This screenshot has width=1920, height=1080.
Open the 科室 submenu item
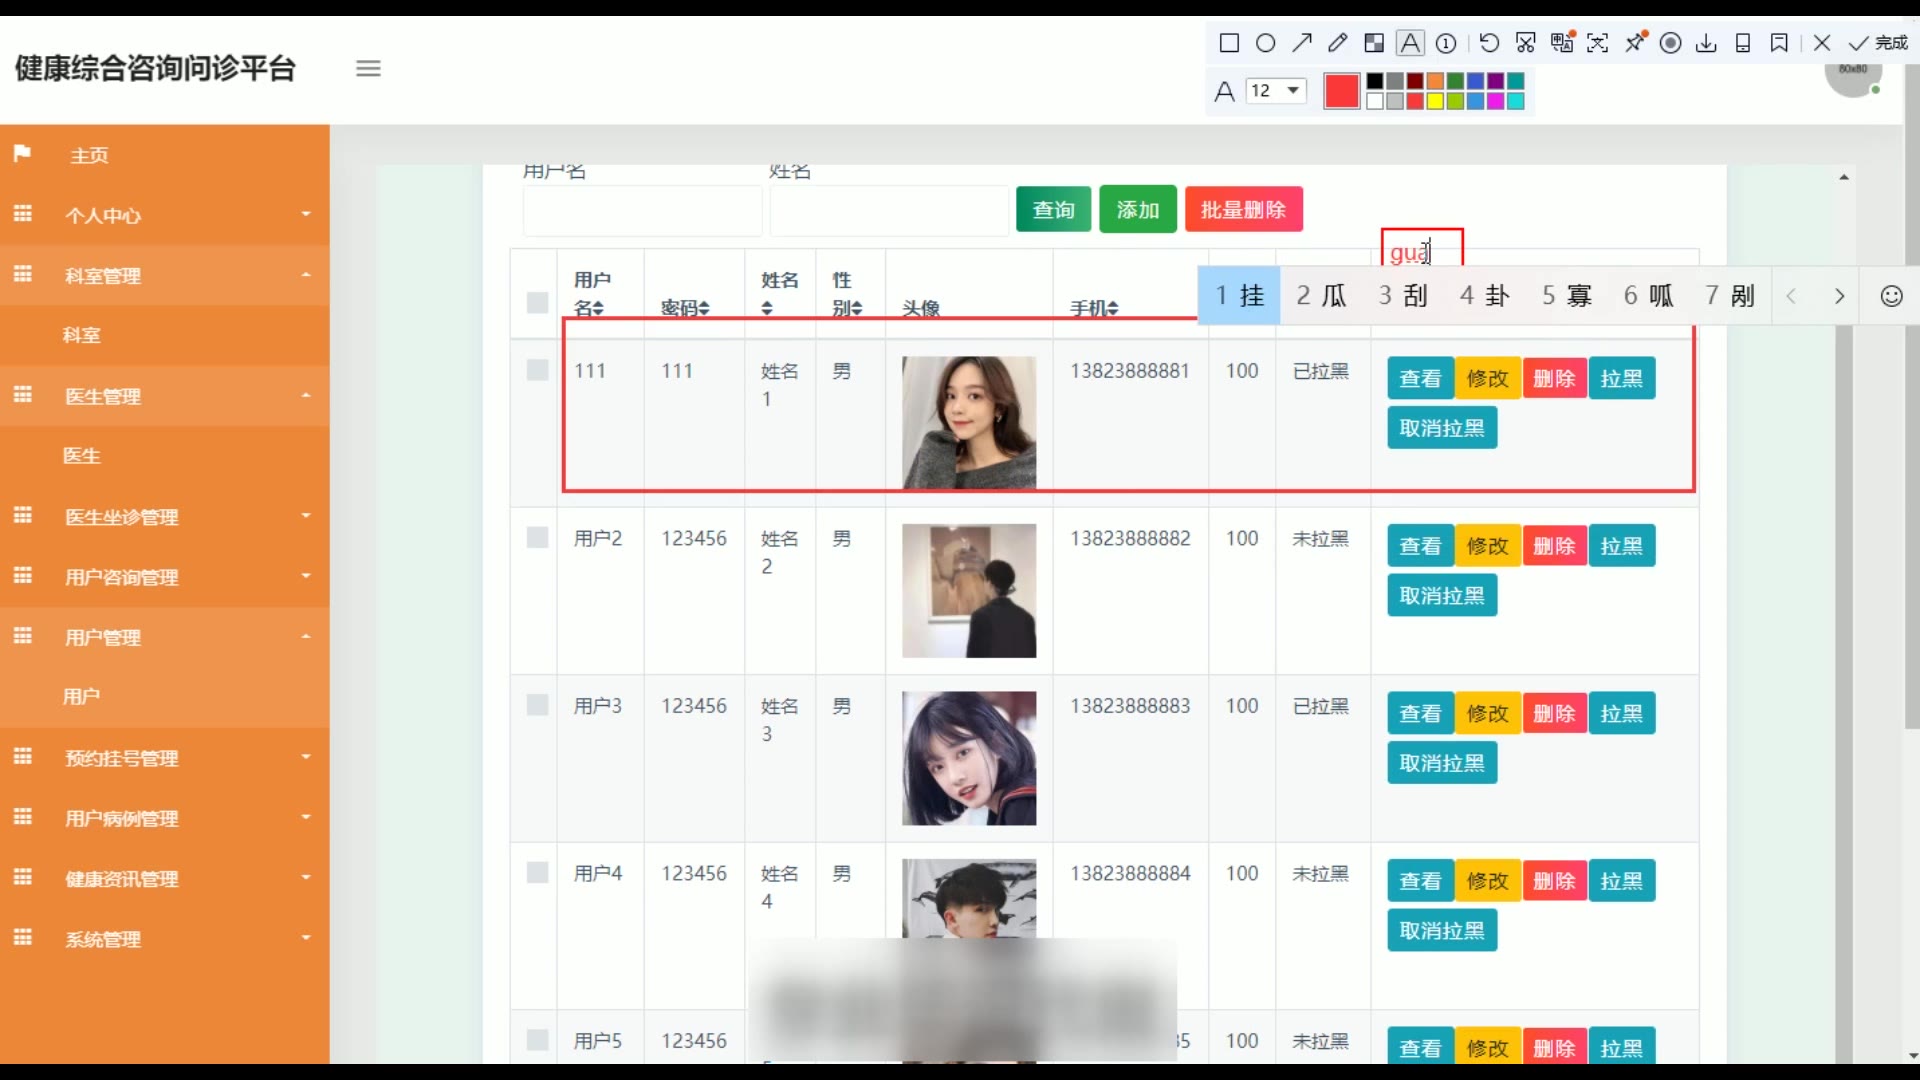165,335
